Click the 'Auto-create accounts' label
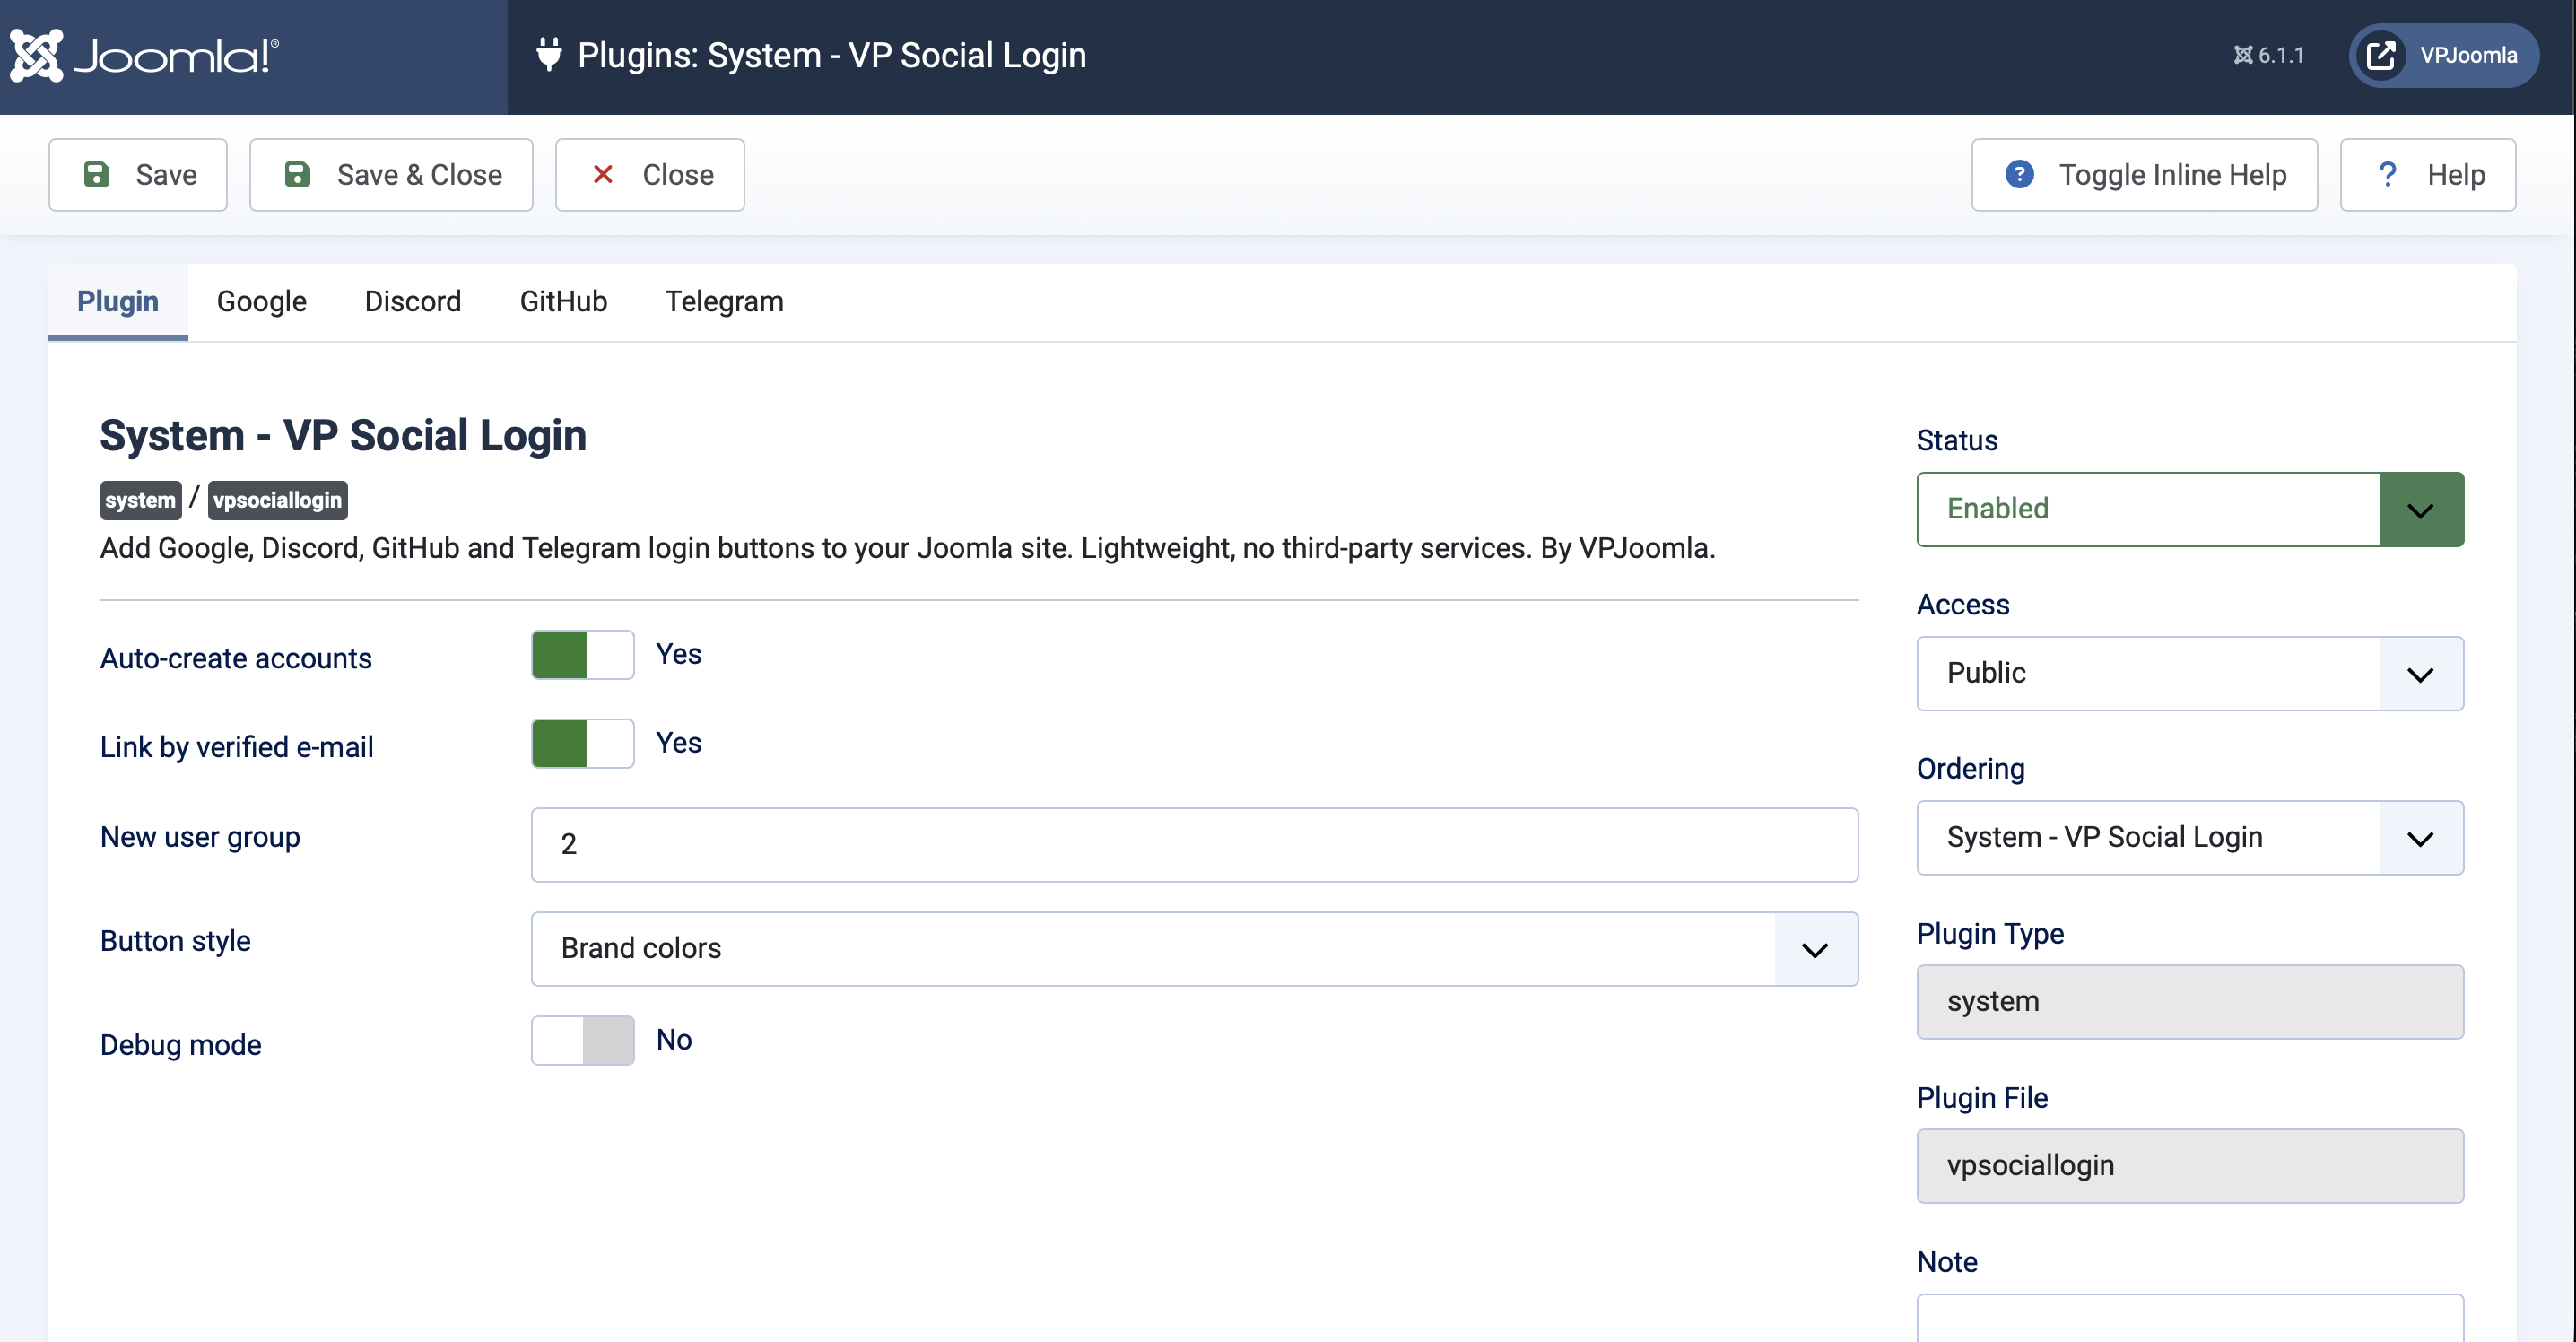 pos(236,659)
